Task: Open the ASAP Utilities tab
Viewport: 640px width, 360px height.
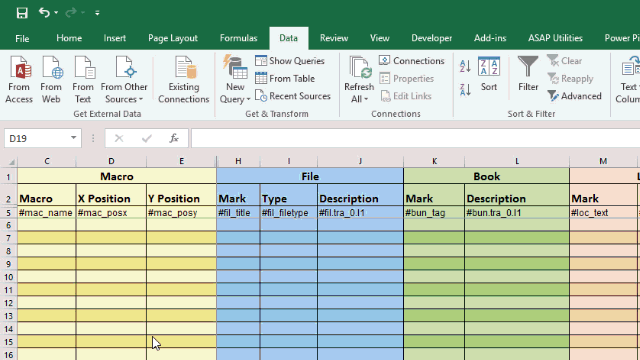Action: (x=555, y=38)
